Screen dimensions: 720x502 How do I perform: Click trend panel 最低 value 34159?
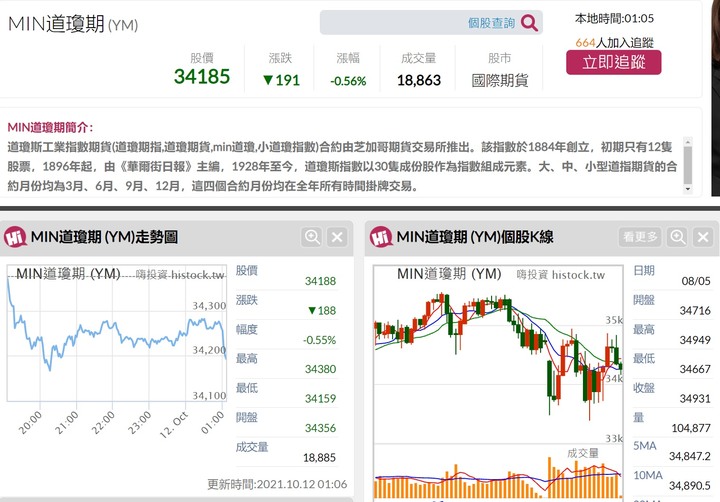[321, 398]
